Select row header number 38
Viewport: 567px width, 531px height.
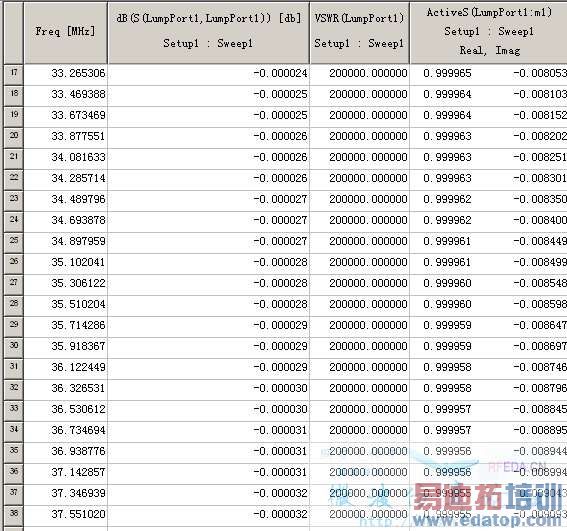(13, 515)
